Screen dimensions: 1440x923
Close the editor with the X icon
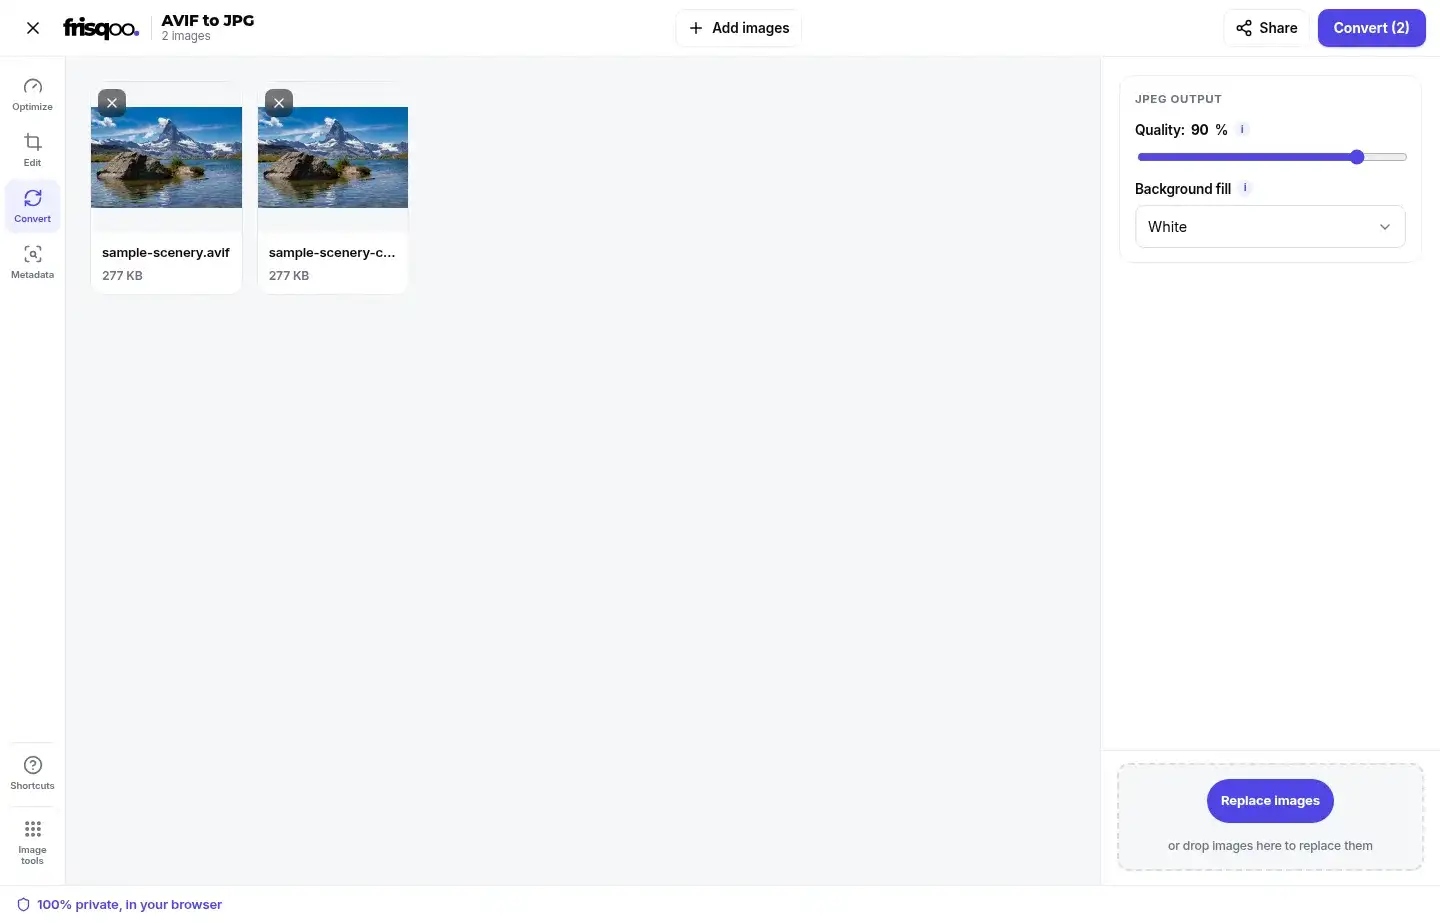pos(33,28)
